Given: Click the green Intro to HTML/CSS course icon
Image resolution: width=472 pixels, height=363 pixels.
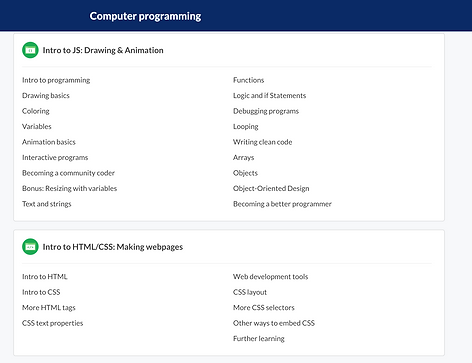Looking at the screenshot, I should (x=30, y=247).
